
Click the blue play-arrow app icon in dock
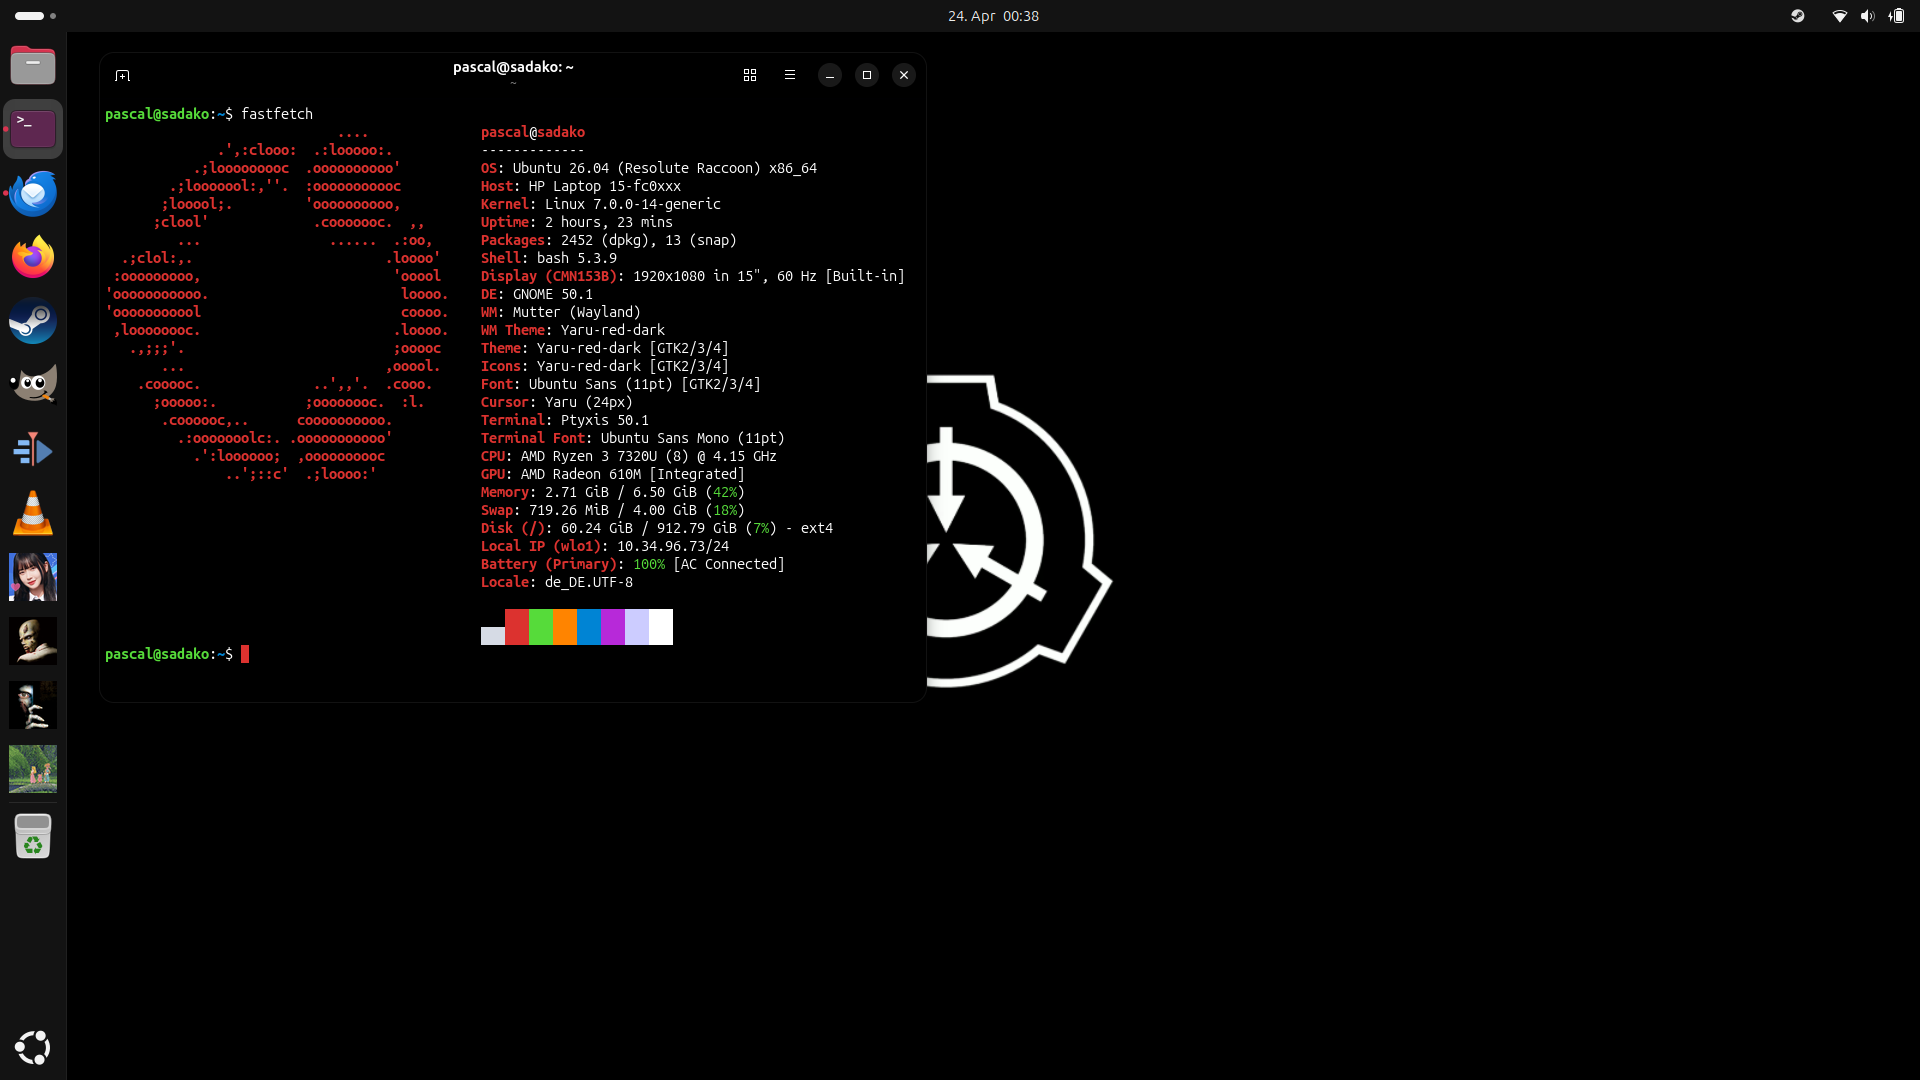tap(33, 449)
